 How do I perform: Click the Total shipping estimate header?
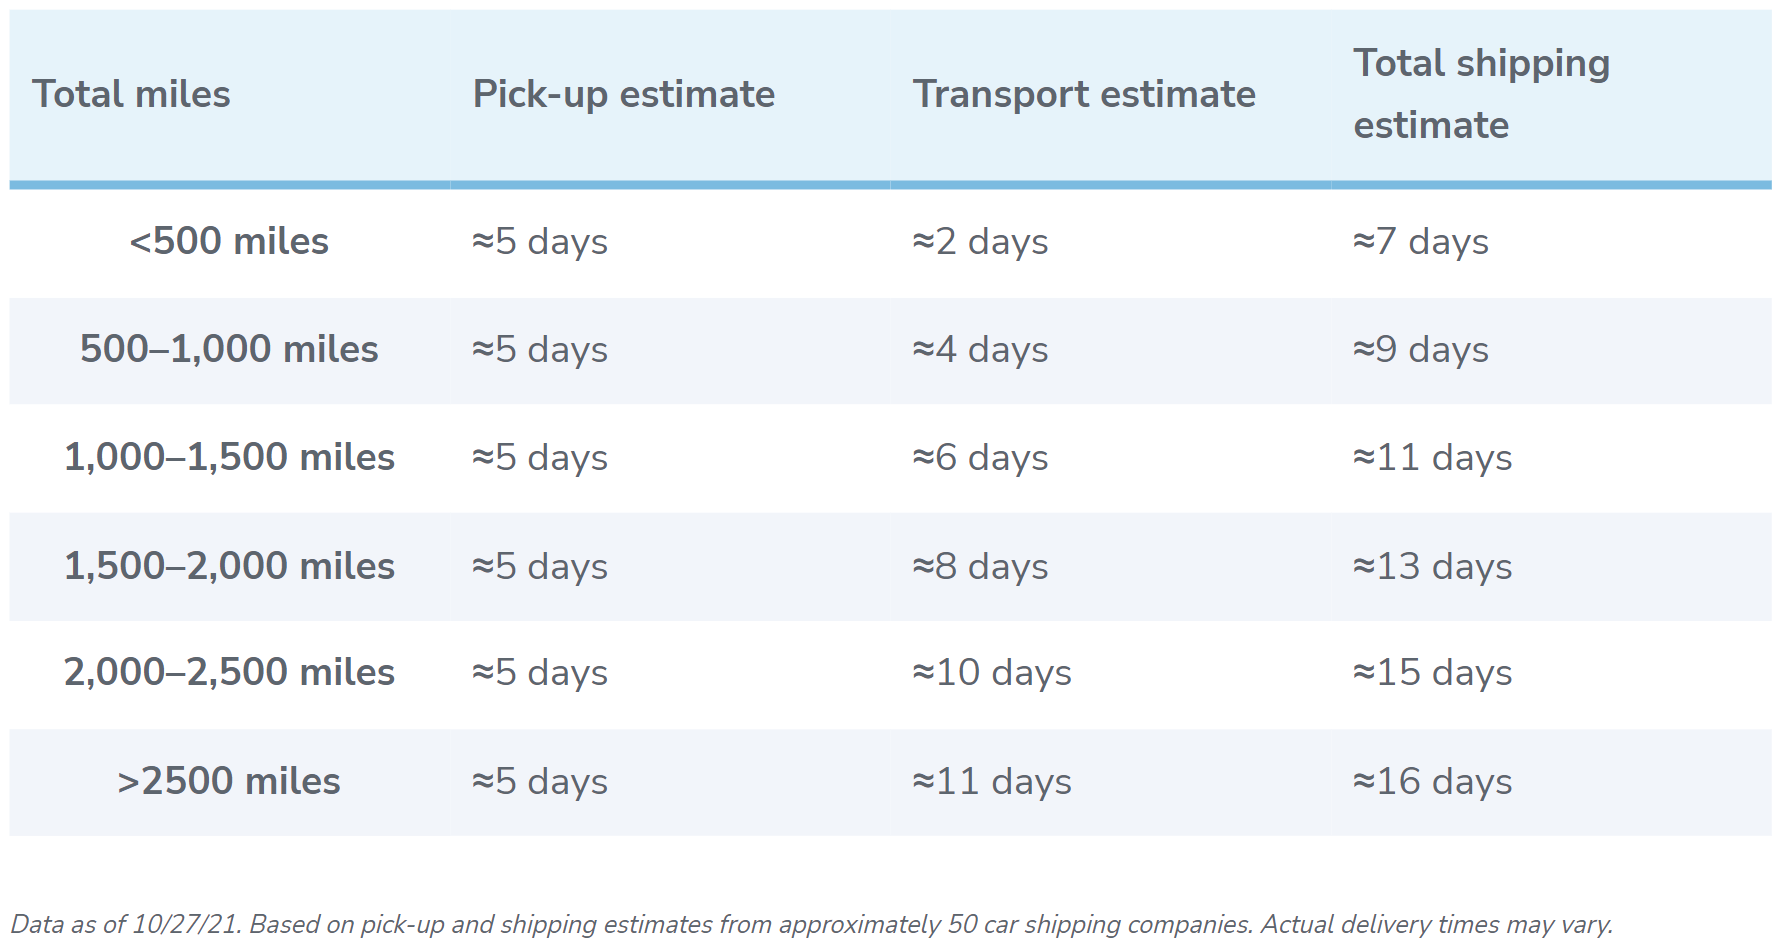pos(1481,94)
